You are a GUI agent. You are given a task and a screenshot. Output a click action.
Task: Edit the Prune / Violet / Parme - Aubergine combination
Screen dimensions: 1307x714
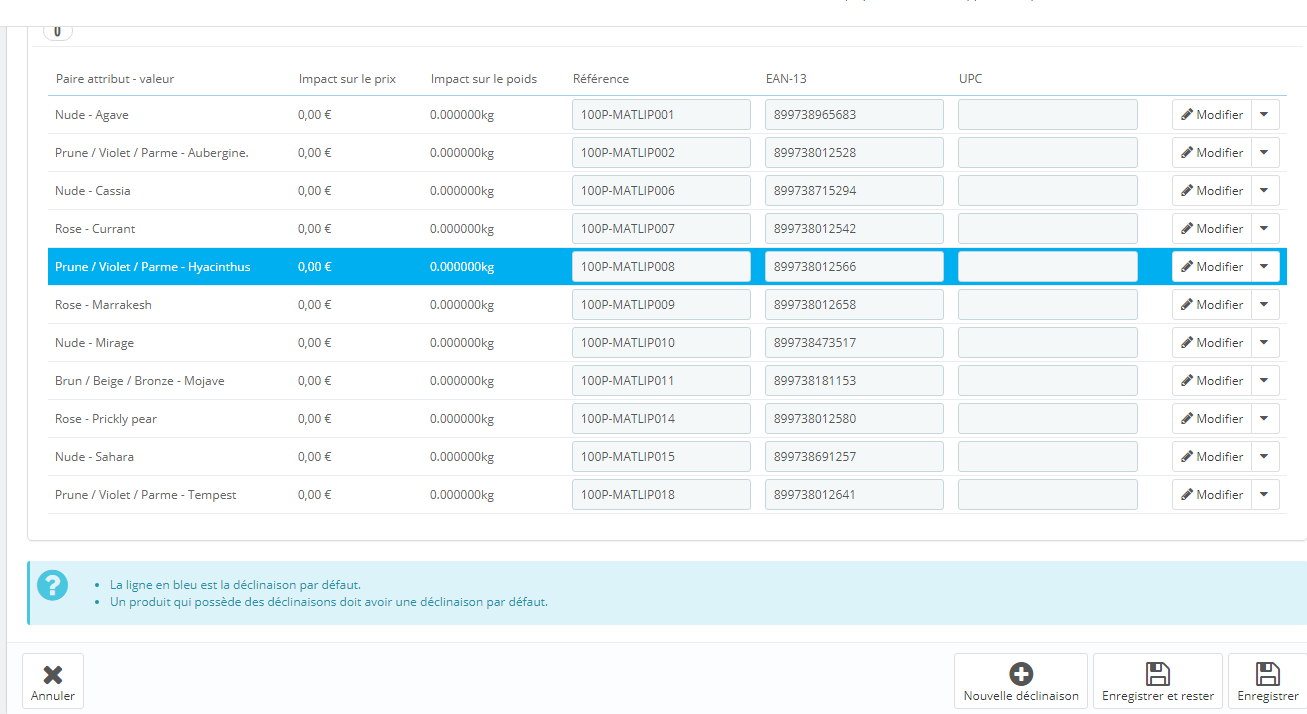pos(1212,153)
